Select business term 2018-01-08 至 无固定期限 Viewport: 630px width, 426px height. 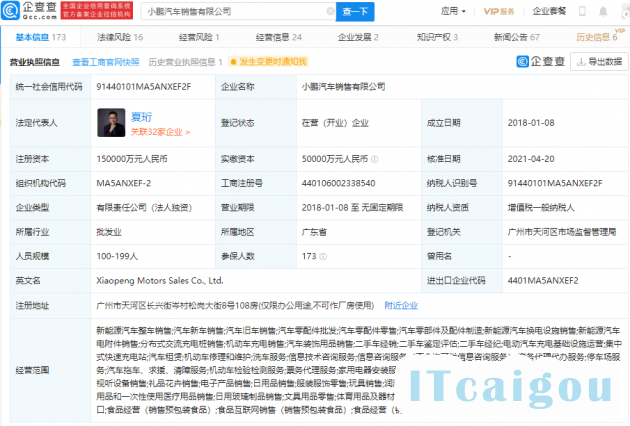point(352,208)
